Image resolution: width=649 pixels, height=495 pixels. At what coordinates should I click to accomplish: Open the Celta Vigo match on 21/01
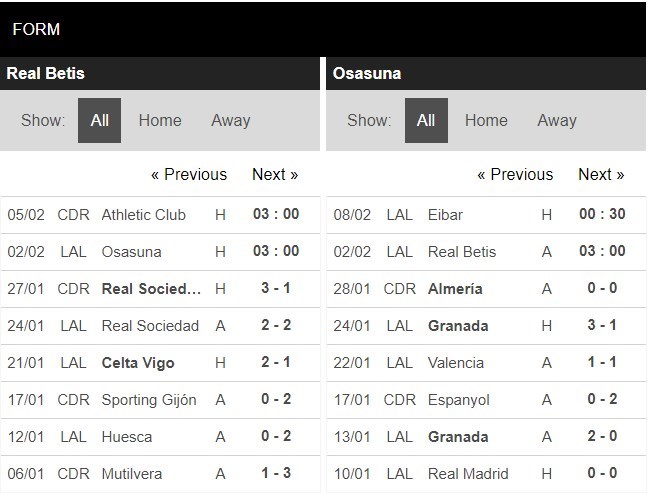click(160, 363)
